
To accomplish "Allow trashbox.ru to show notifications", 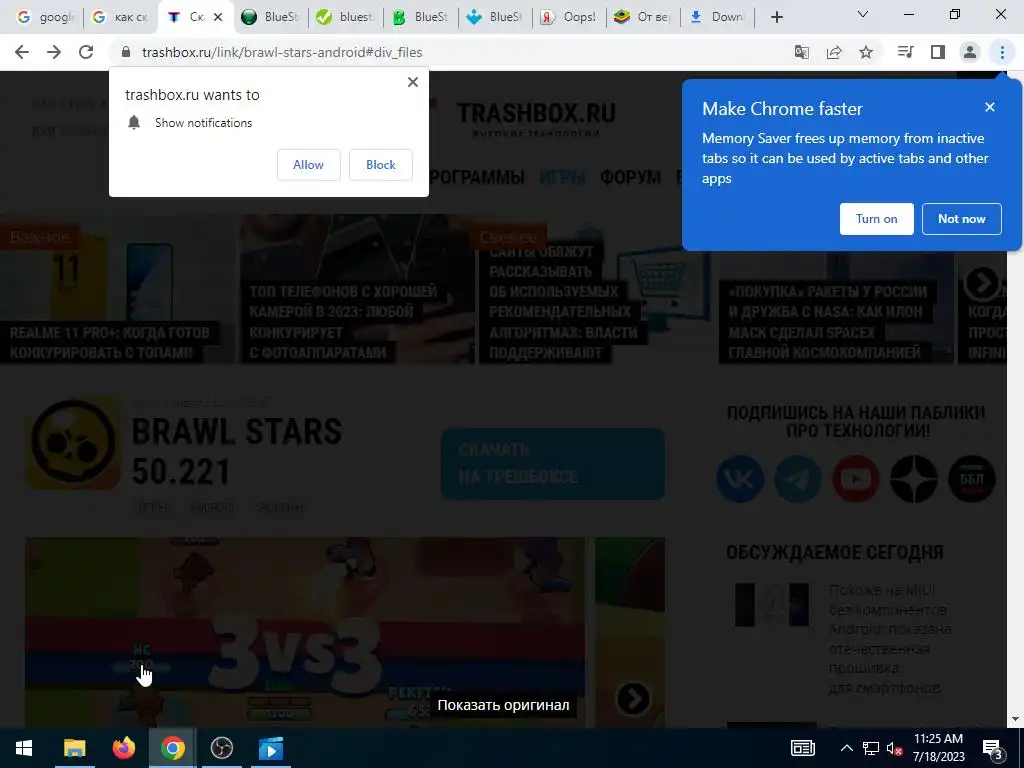I will pyautogui.click(x=308, y=165).
